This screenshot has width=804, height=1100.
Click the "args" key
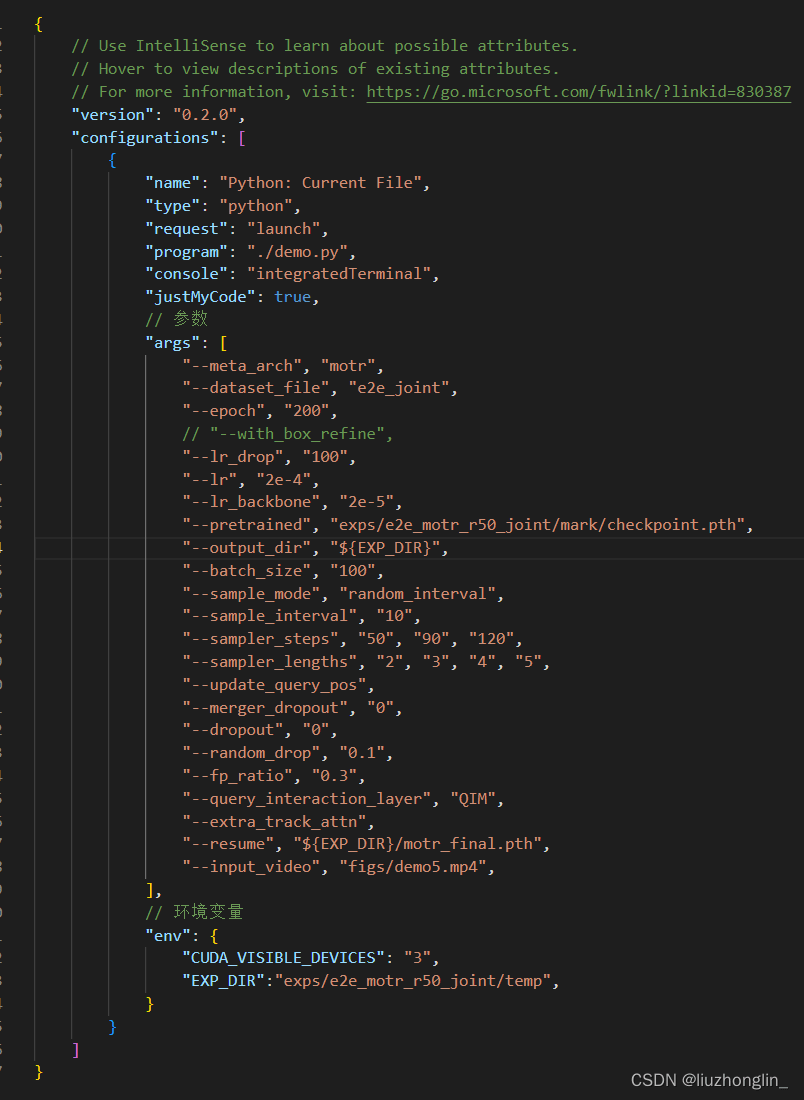coord(177,343)
